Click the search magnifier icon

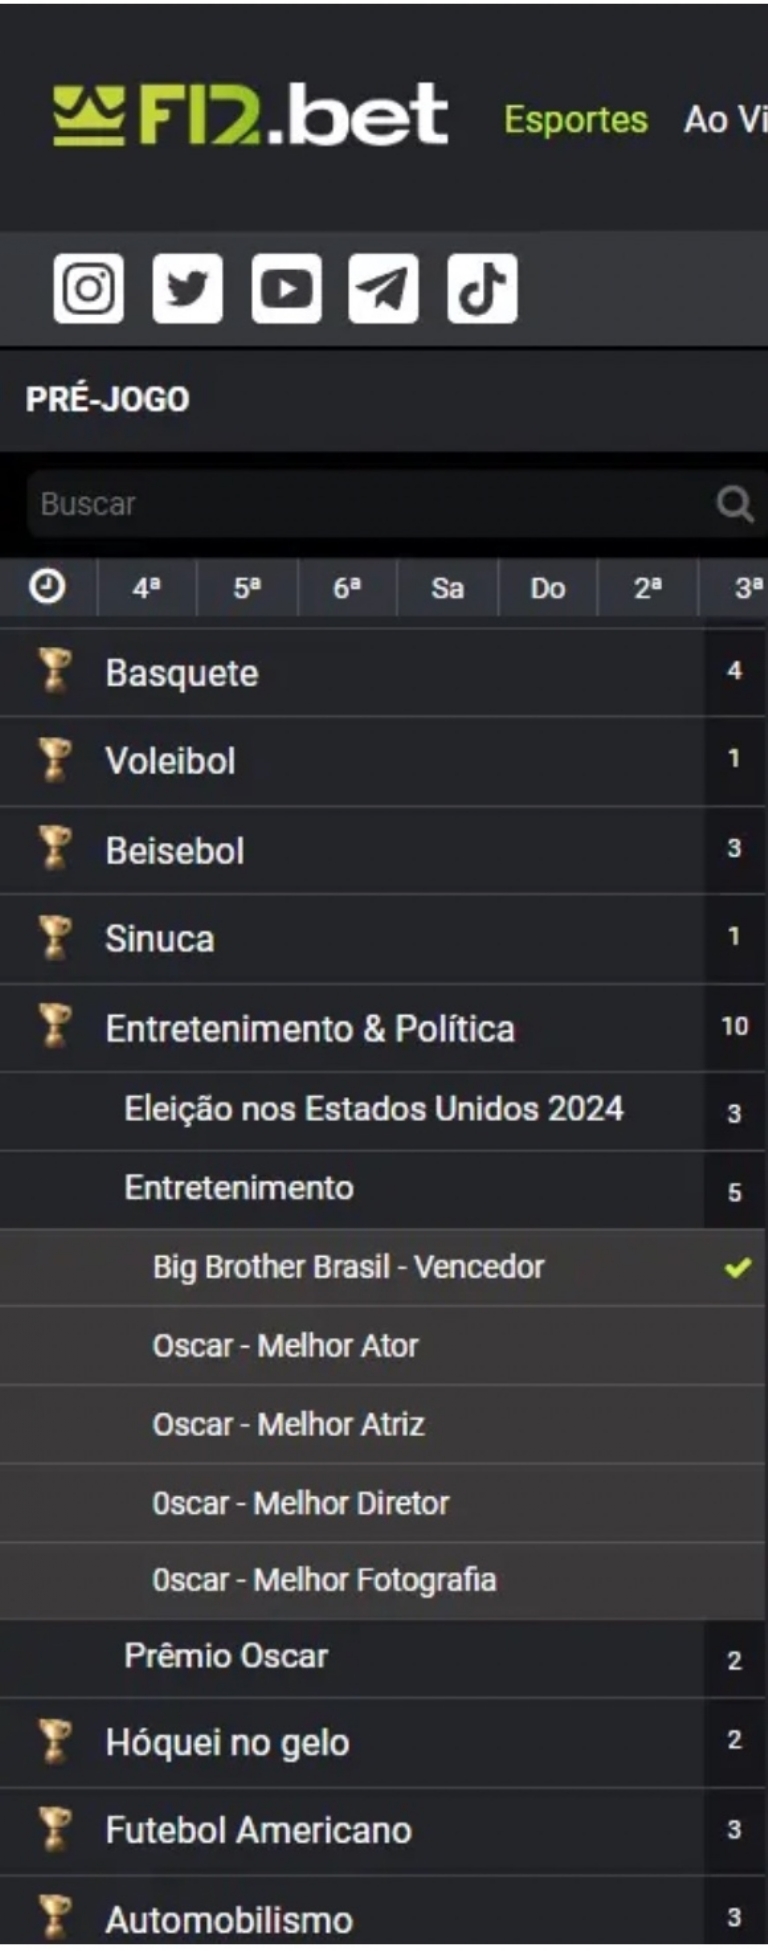pos(735,504)
